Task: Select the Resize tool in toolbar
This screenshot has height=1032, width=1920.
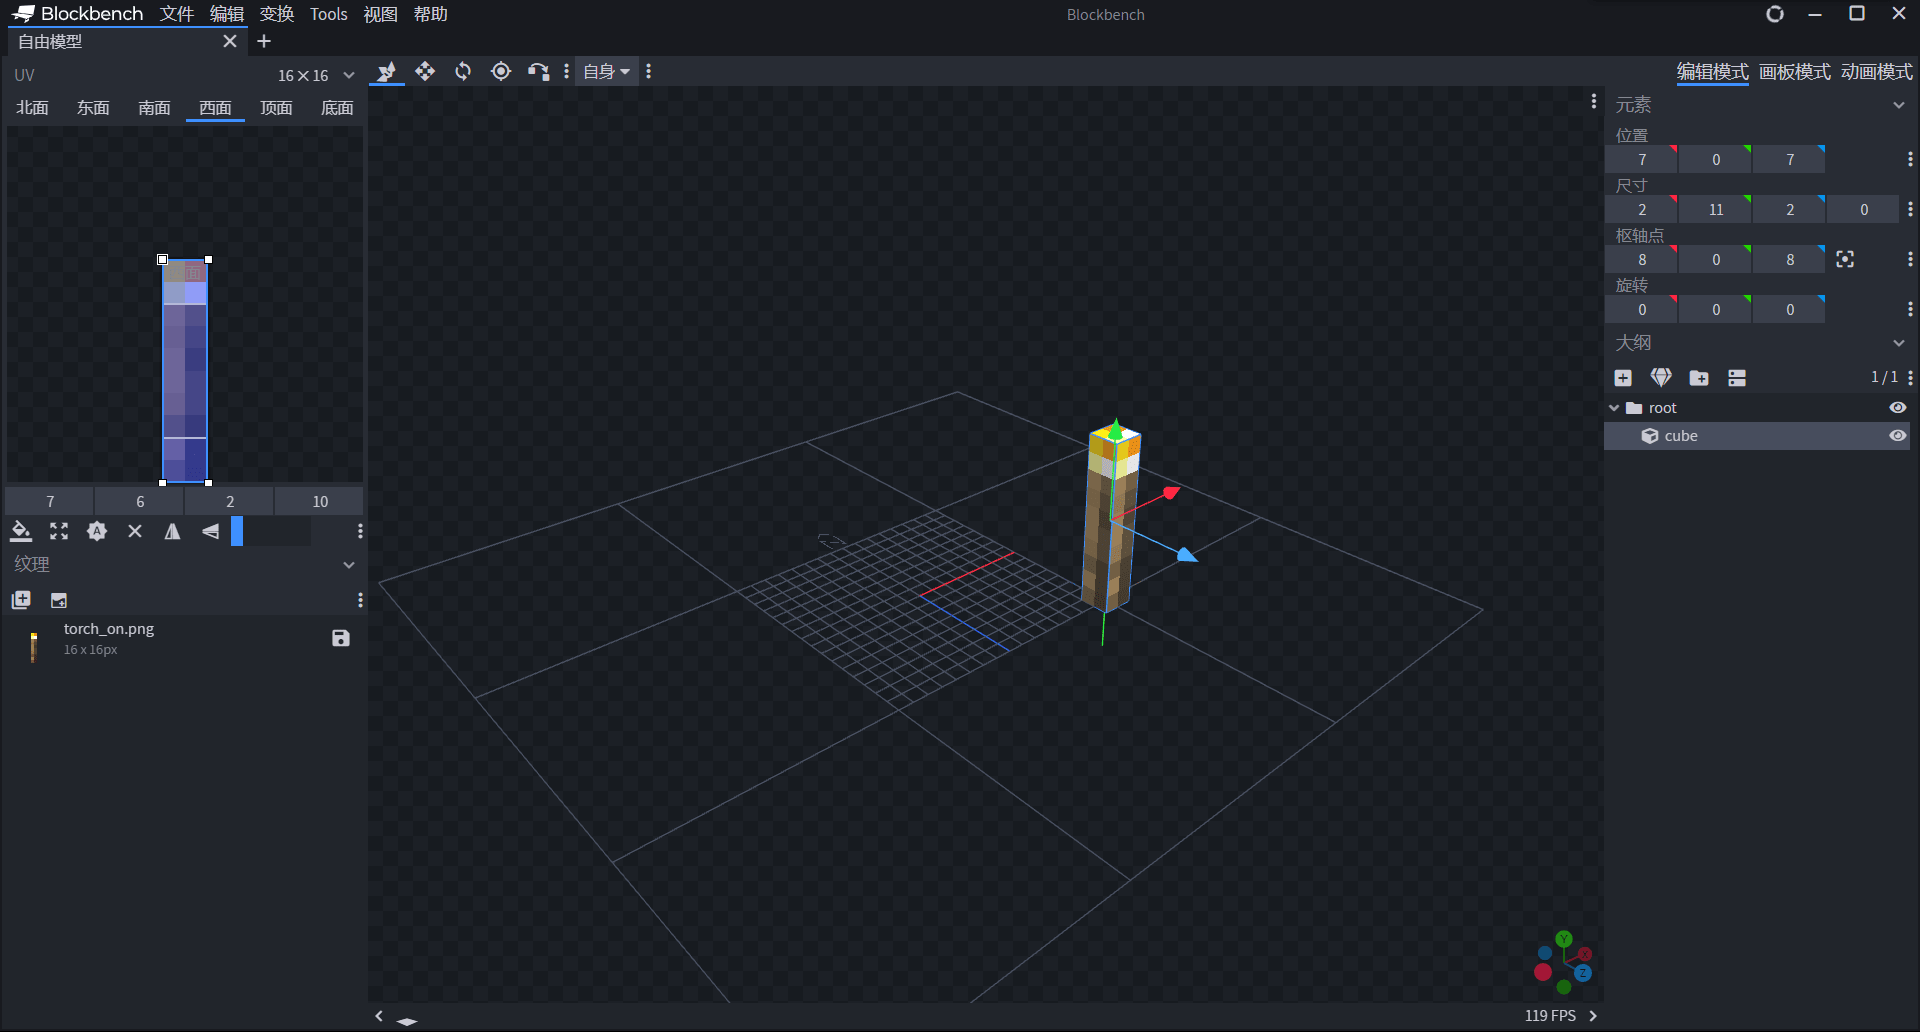Action: tap(425, 72)
